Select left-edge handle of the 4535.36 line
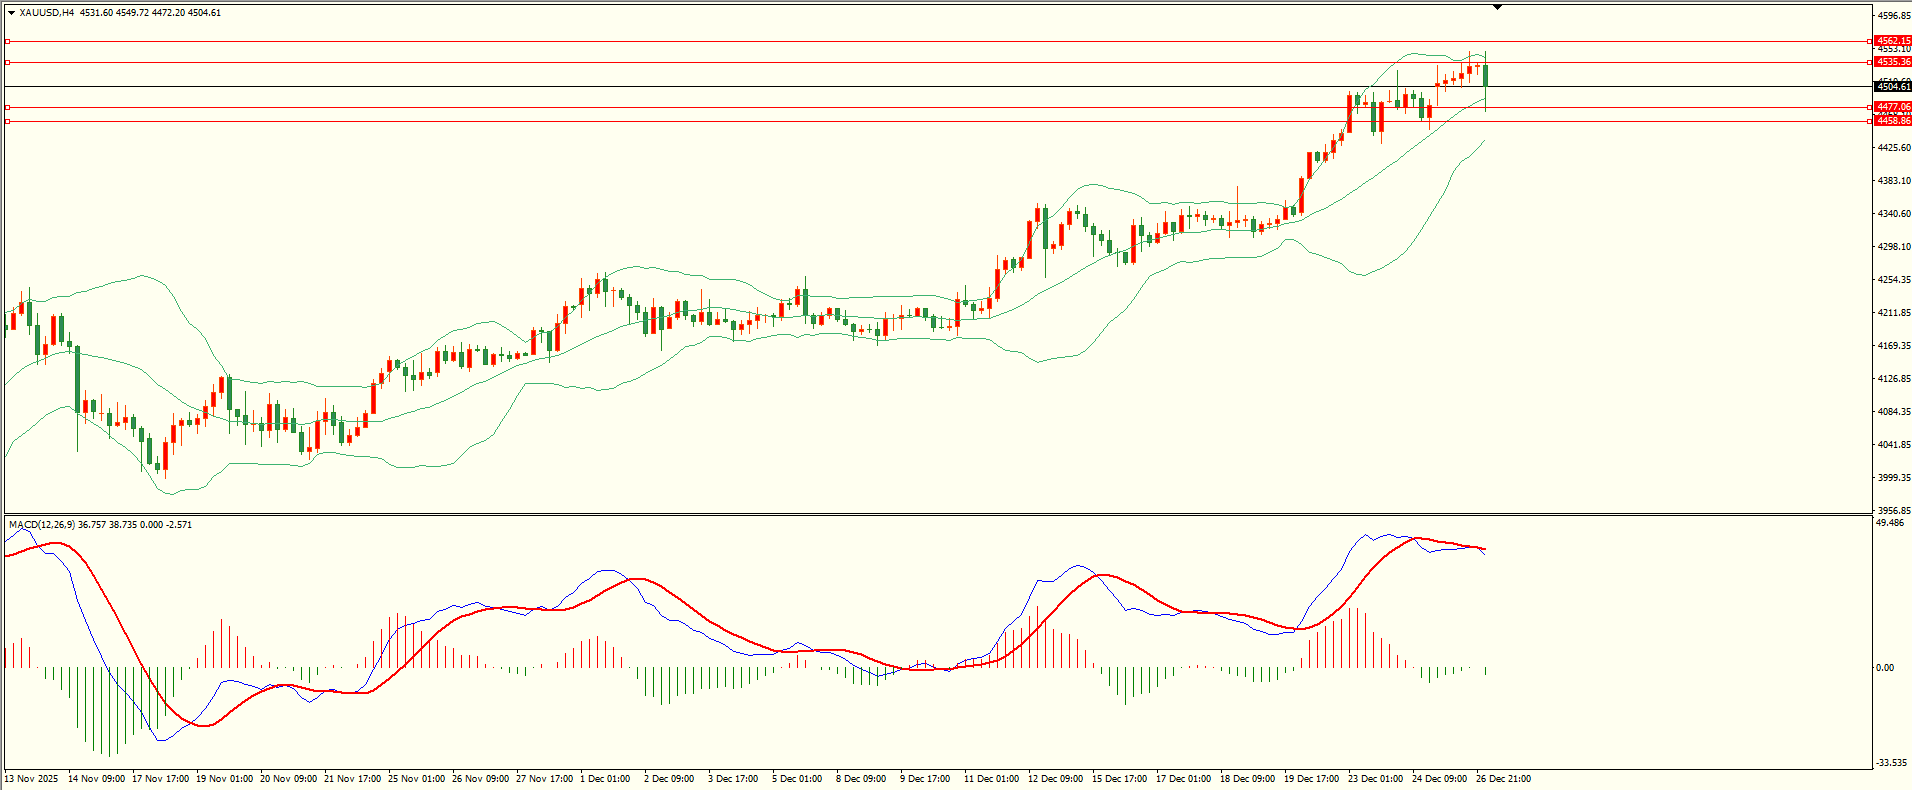 8,62
